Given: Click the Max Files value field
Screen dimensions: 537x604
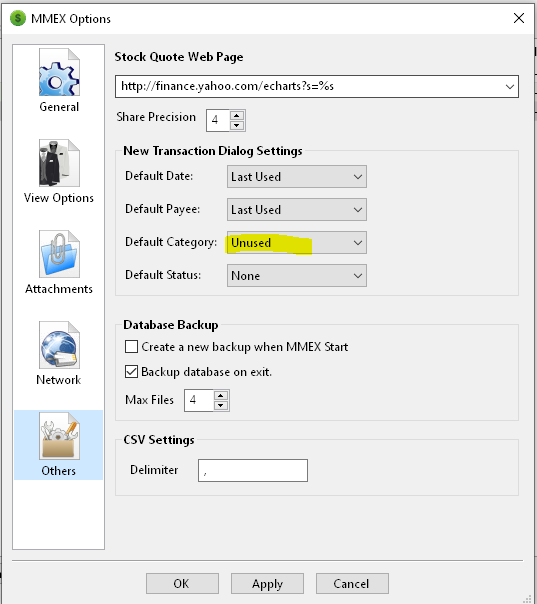Looking at the screenshot, I should [x=198, y=400].
